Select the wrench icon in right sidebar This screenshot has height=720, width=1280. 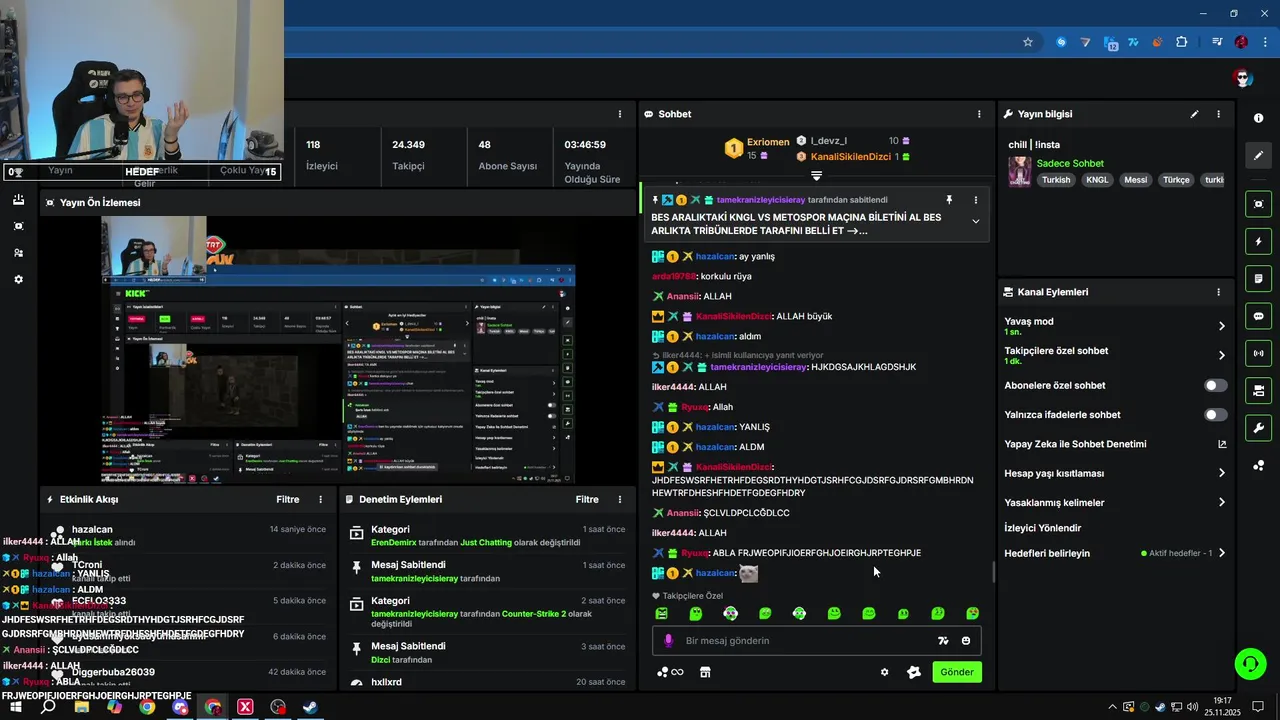(1258, 428)
